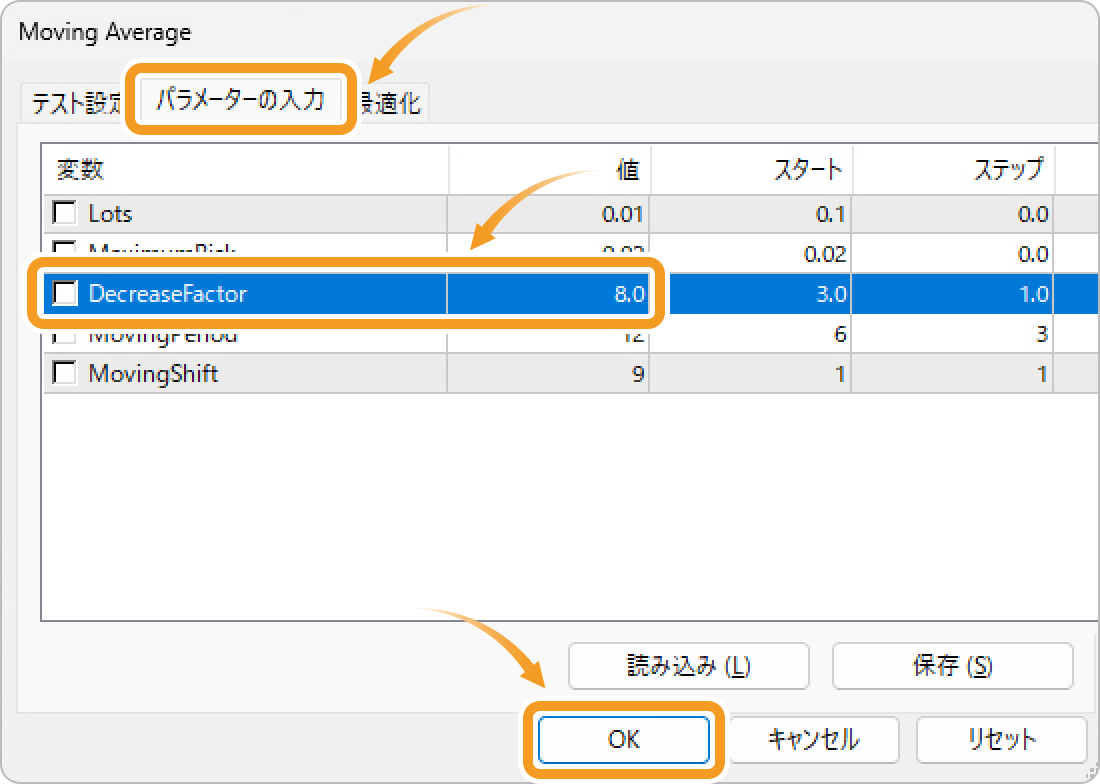Click the 保存 (S) button
Viewport: 1100px width, 784px height.
pos(953,665)
